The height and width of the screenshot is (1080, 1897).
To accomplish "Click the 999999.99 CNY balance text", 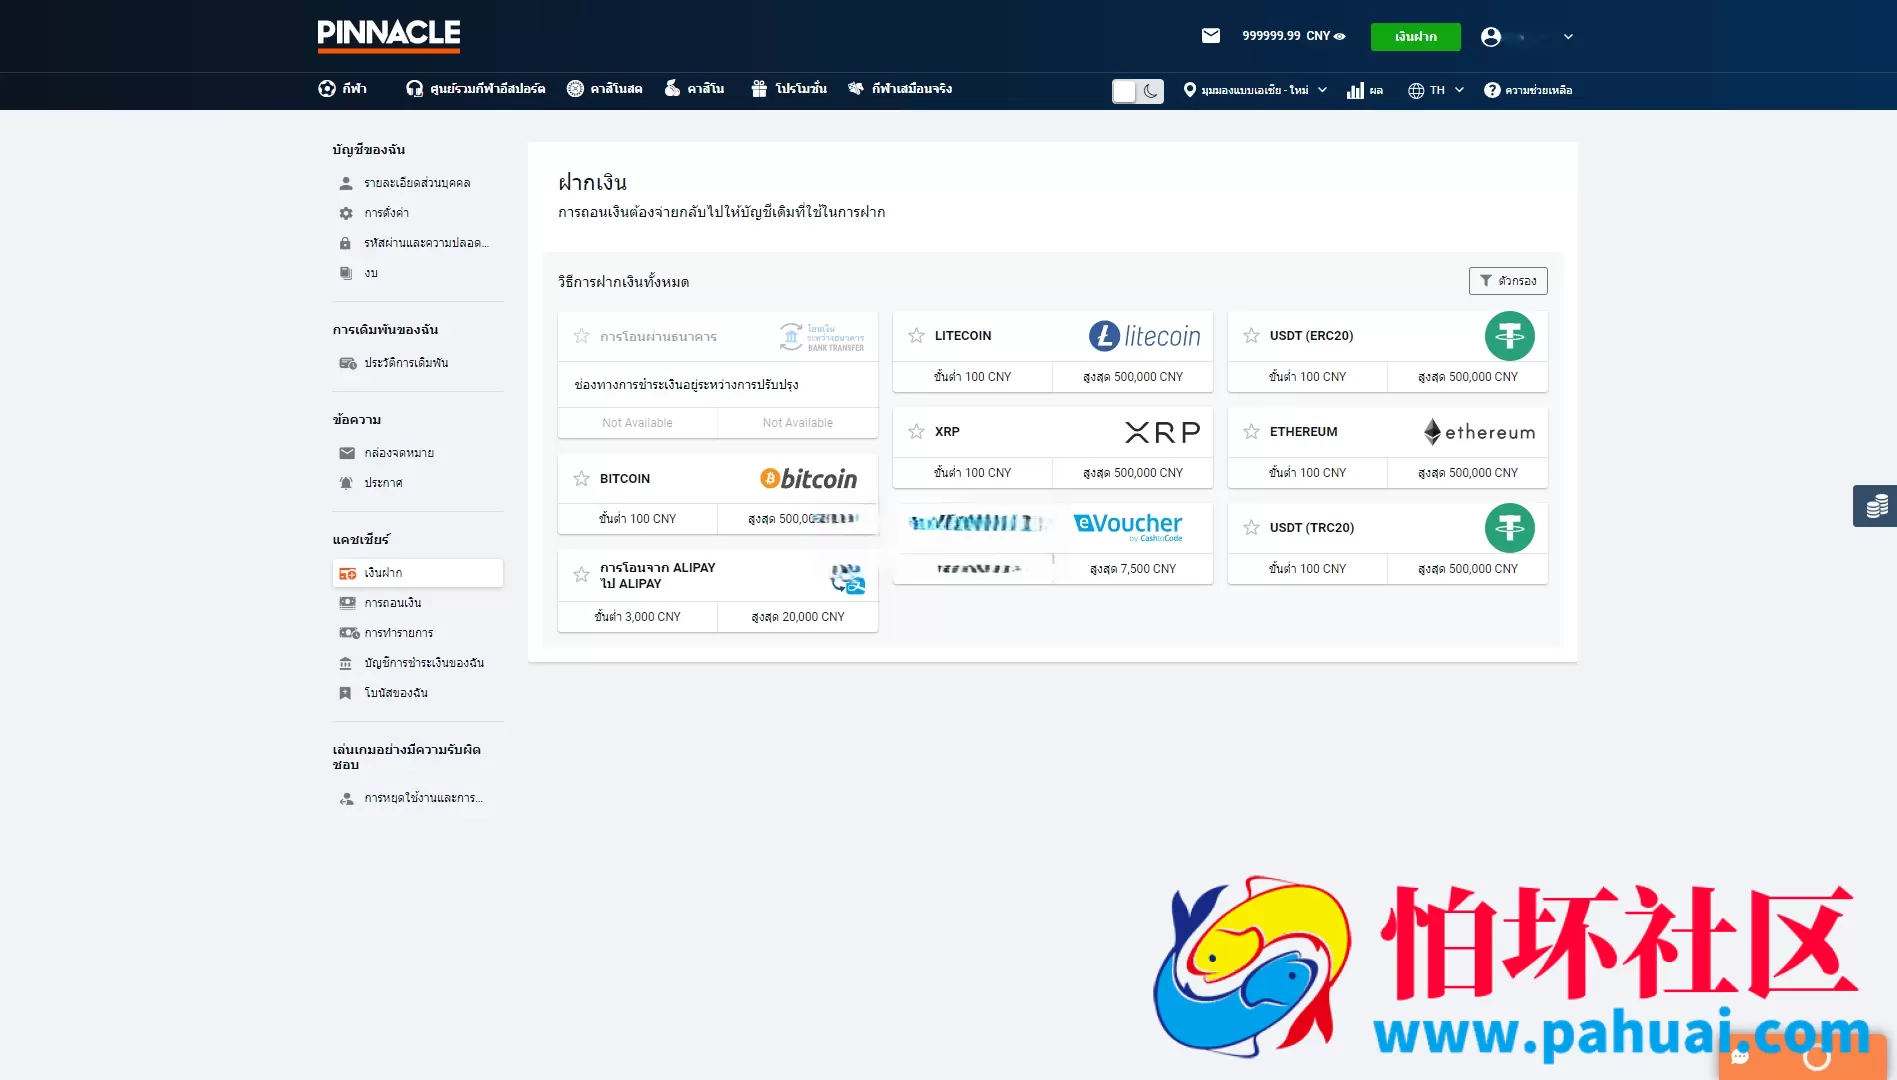I will pos(1286,36).
